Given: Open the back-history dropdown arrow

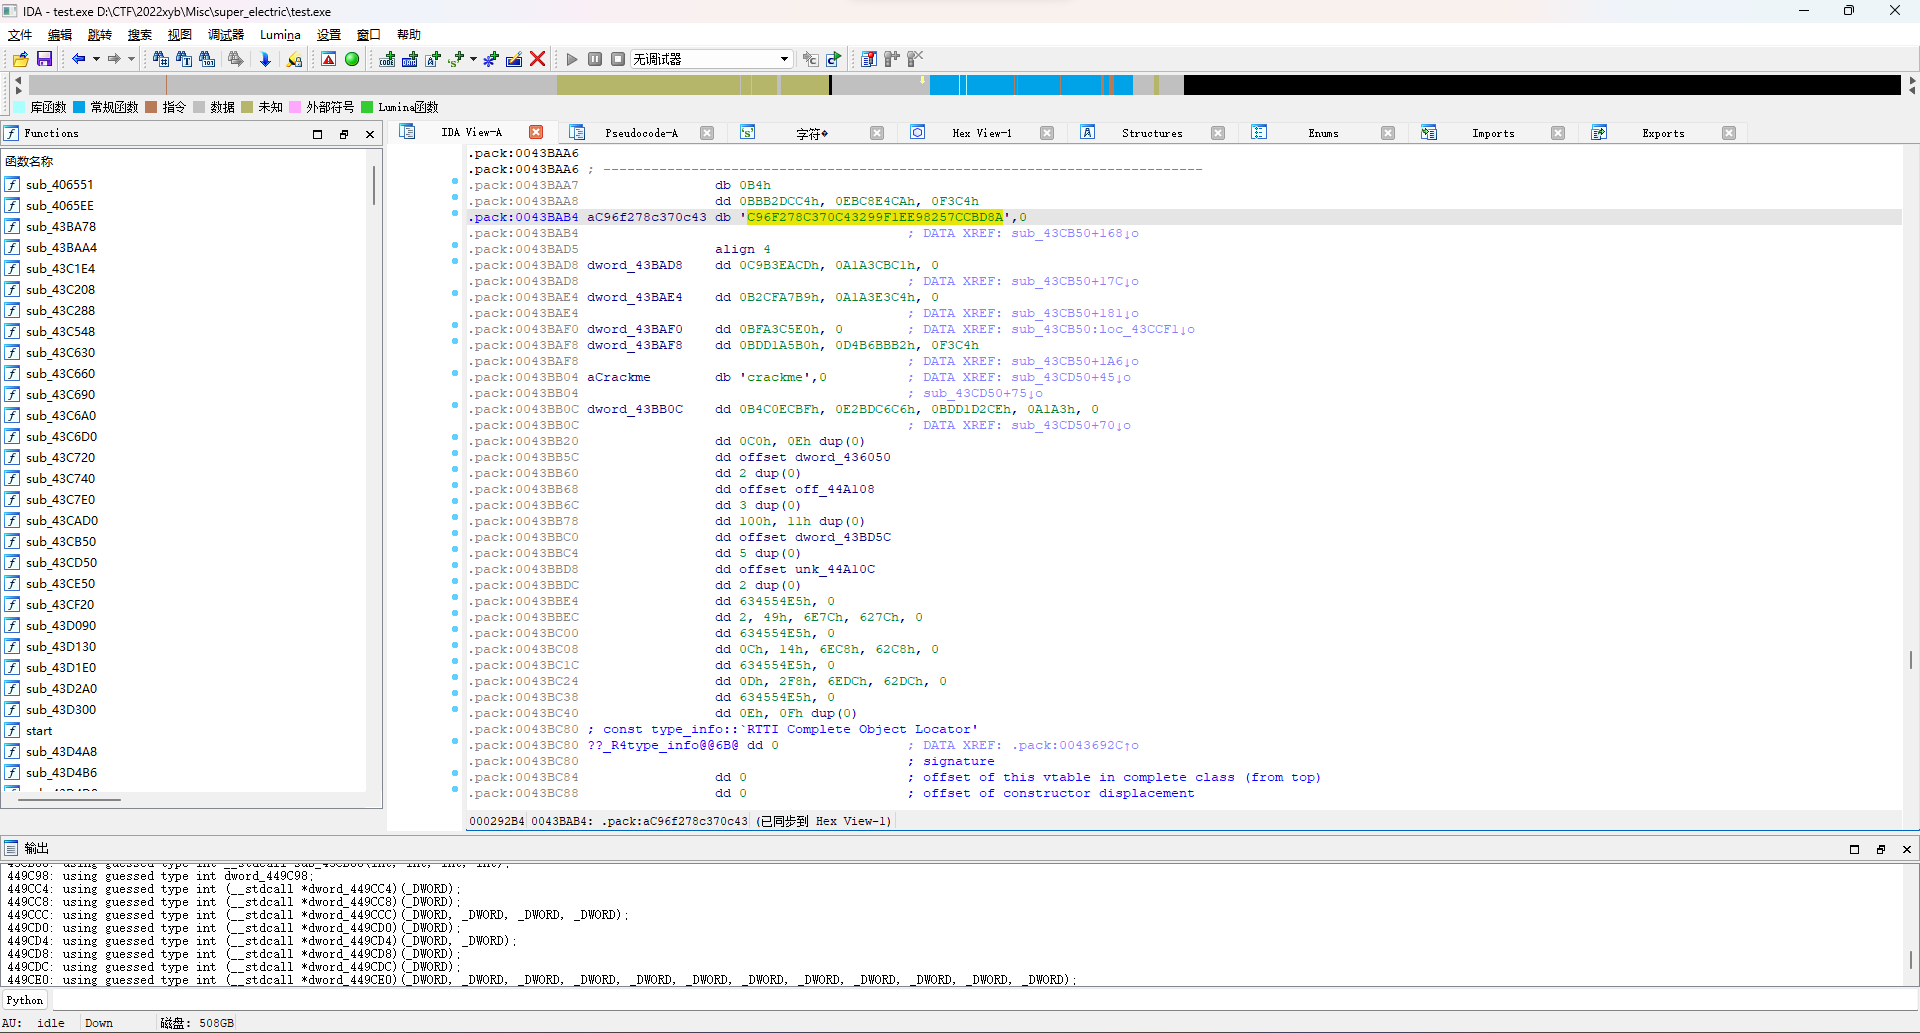Looking at the screenshot, I should [96, 59].
